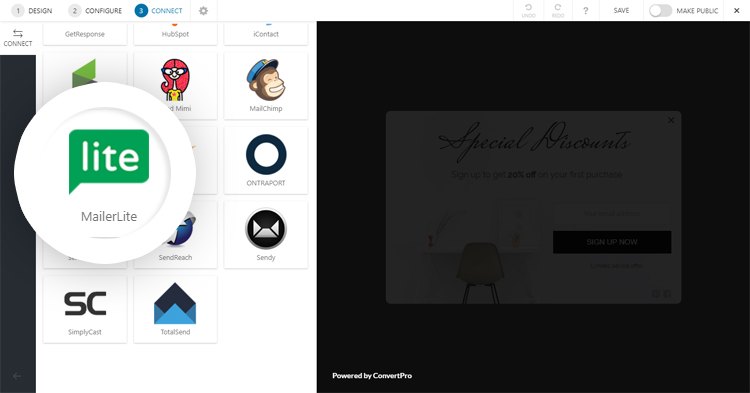Select the iContact service tile

coord(266,33)
